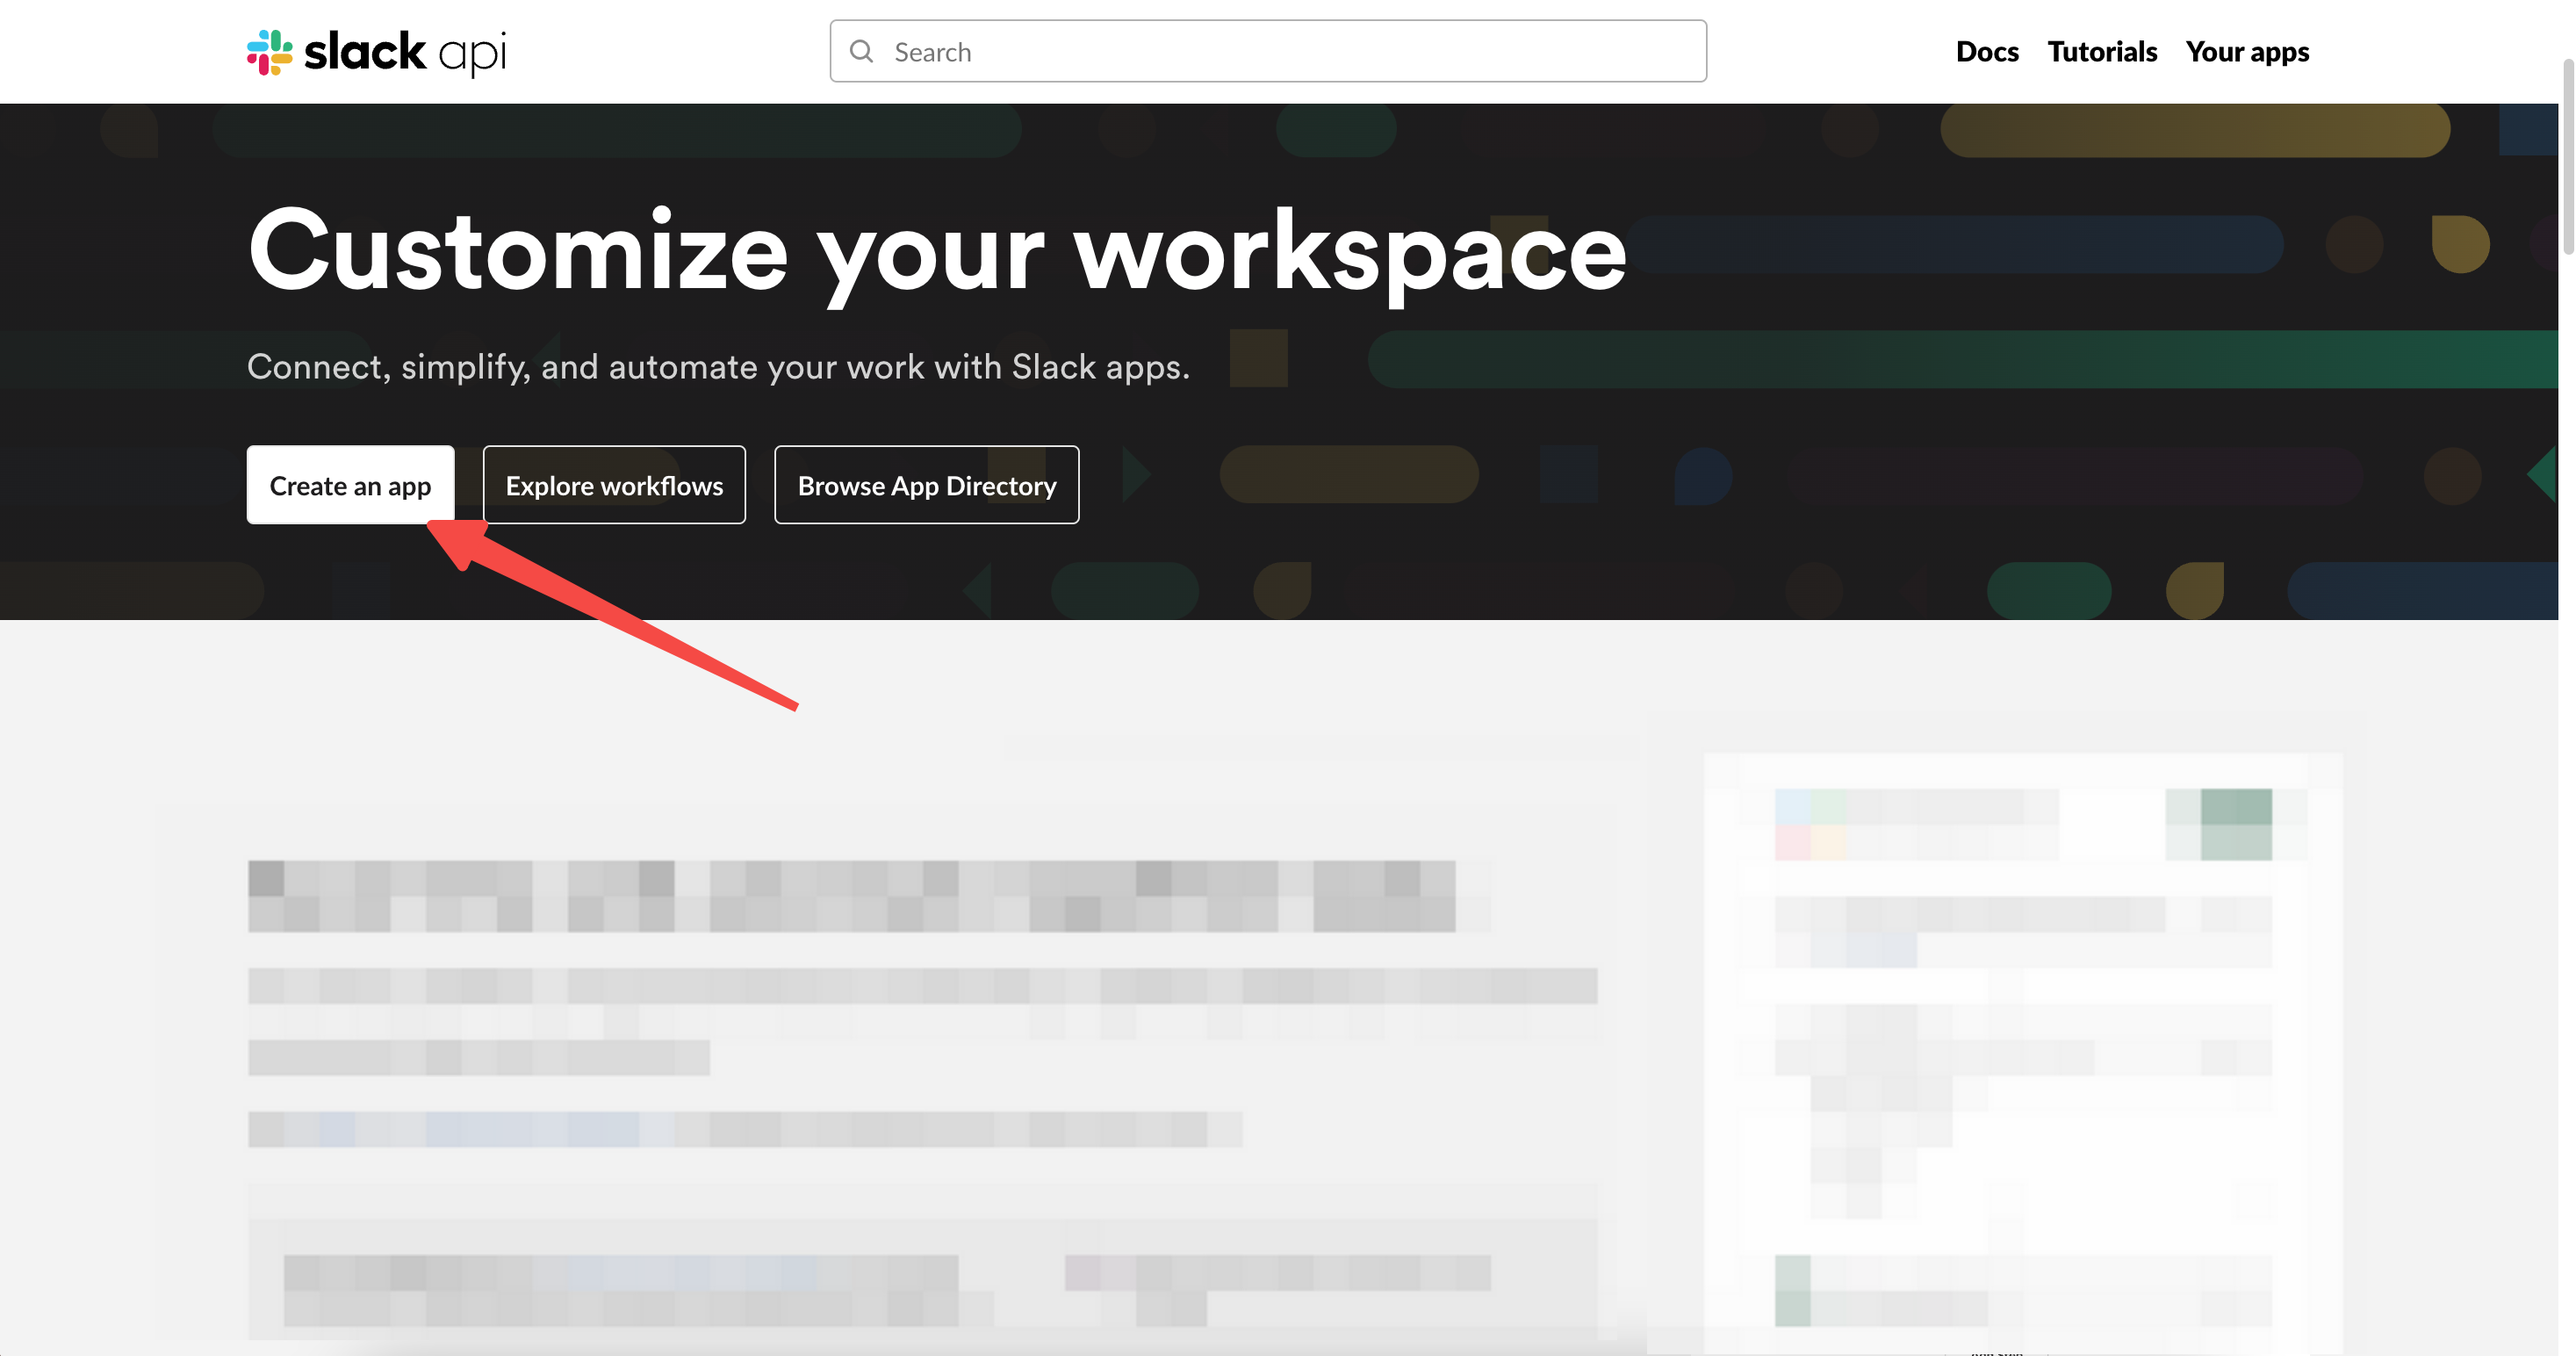Viewport: 2576px width, 1356px height.
Task: Open the Tutorials nav link
Action: pyautogui.click(x=2102, y=52)
